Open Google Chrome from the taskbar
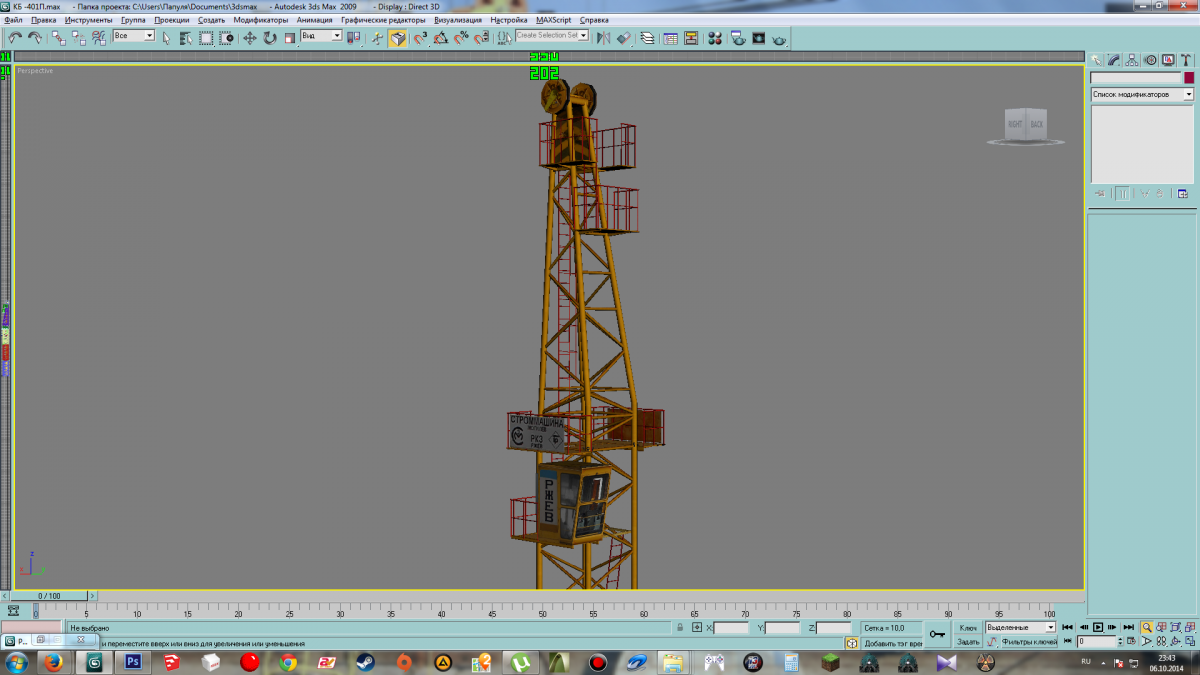This screenshot has width=1200, height=675. click(288, 662)
